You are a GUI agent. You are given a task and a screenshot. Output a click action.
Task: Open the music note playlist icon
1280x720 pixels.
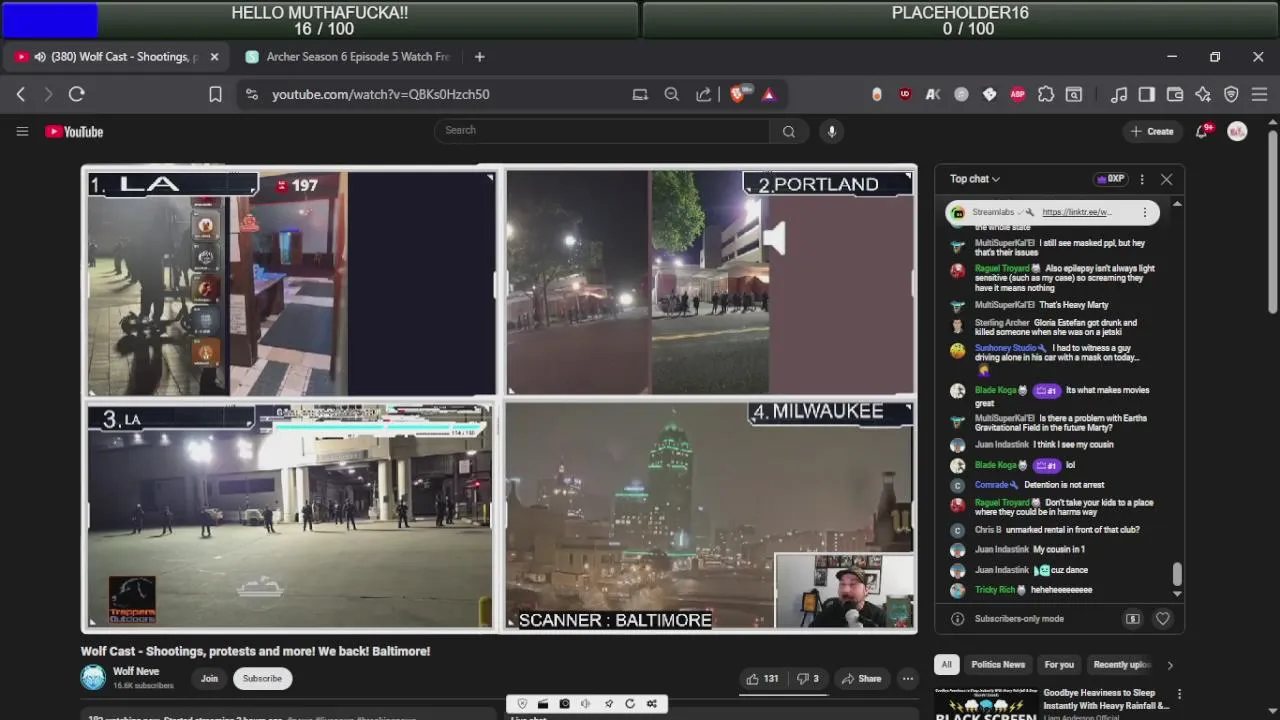pos(1119,94)
